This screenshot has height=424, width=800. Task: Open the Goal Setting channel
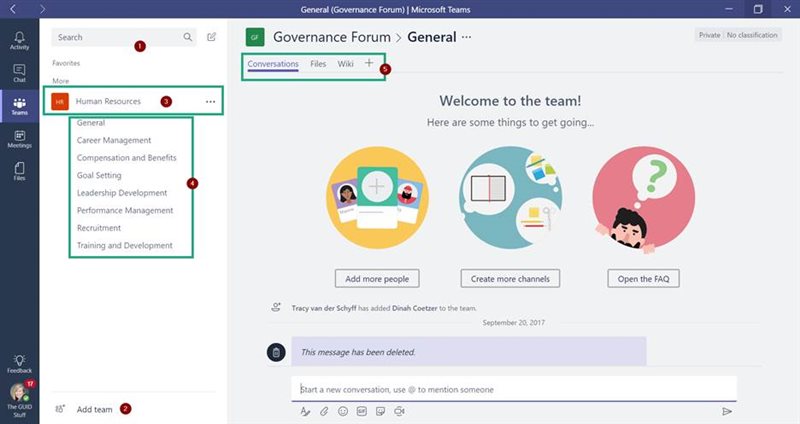click(99, 176)
